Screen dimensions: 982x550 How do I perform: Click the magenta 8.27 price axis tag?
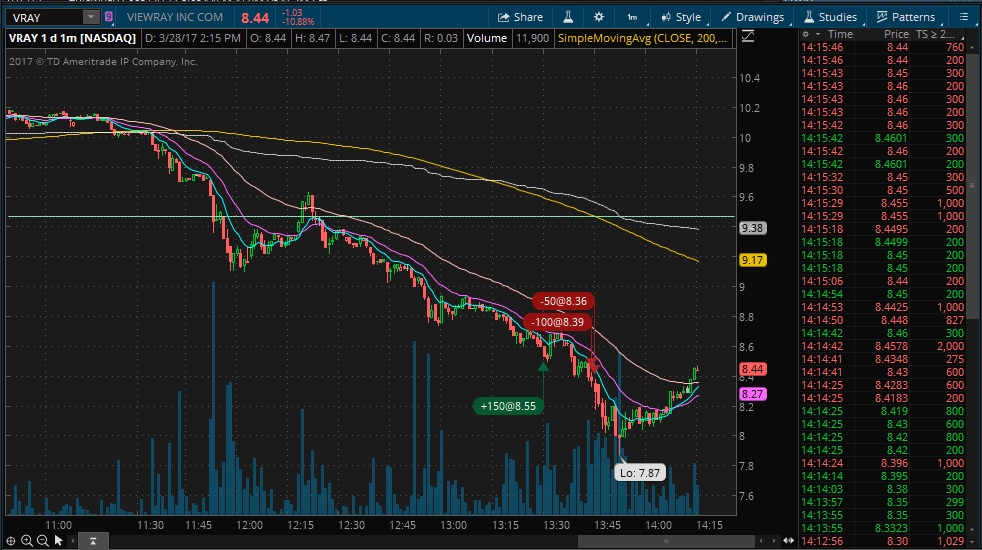[x=752, y=394]
